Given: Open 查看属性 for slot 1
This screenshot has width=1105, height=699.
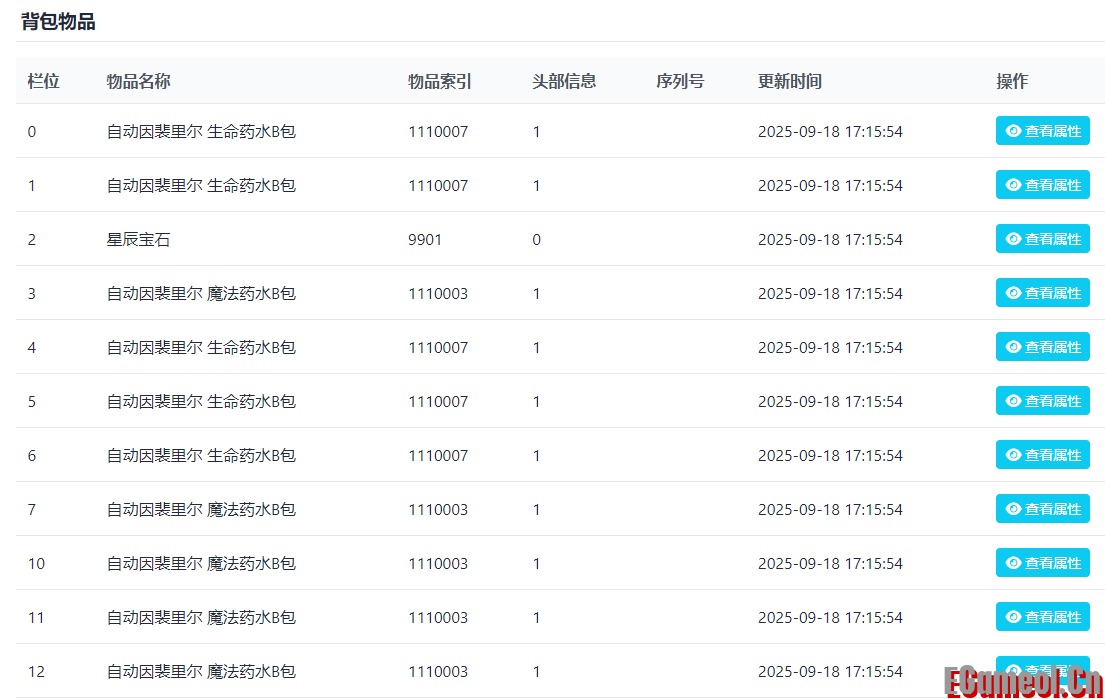Looking at the screenshot, I should [1043, 184].
